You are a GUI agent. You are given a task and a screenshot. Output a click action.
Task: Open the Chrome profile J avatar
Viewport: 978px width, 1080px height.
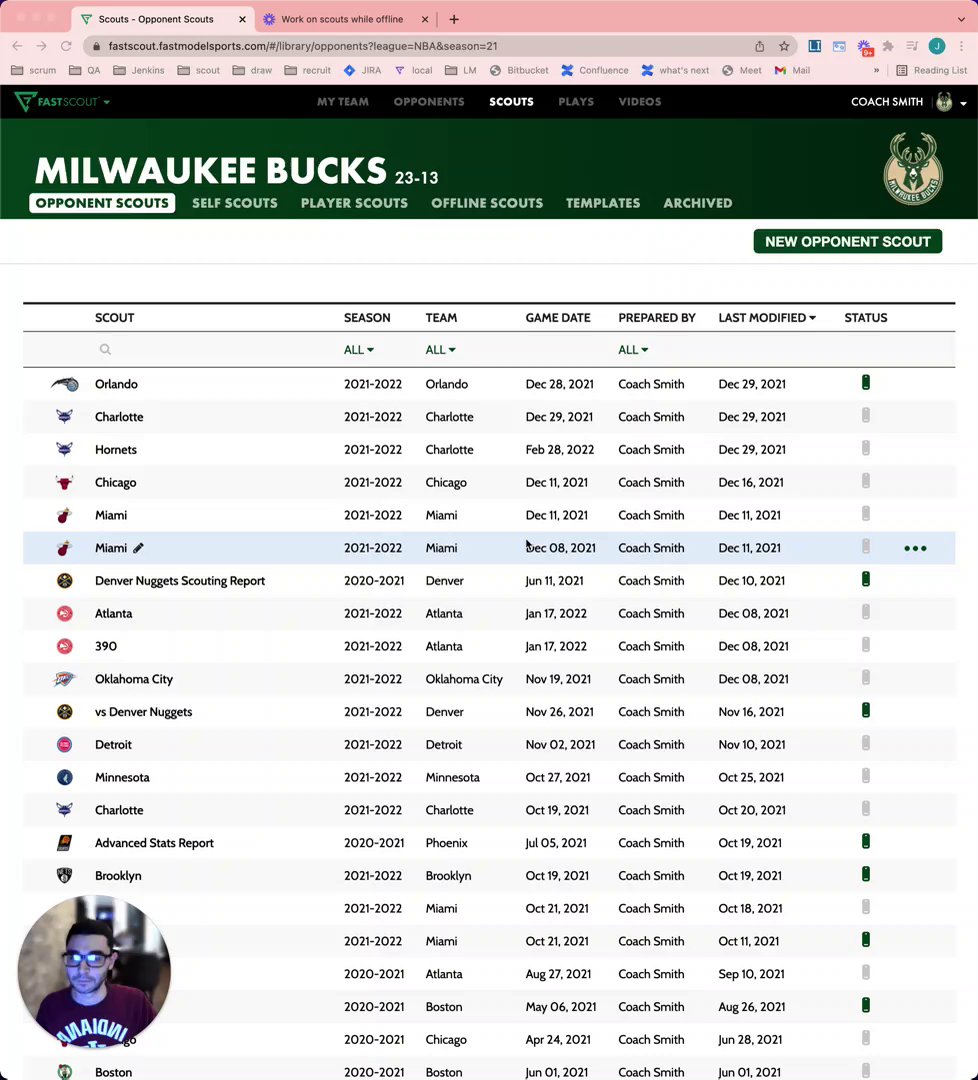click(x=937, y=46)
